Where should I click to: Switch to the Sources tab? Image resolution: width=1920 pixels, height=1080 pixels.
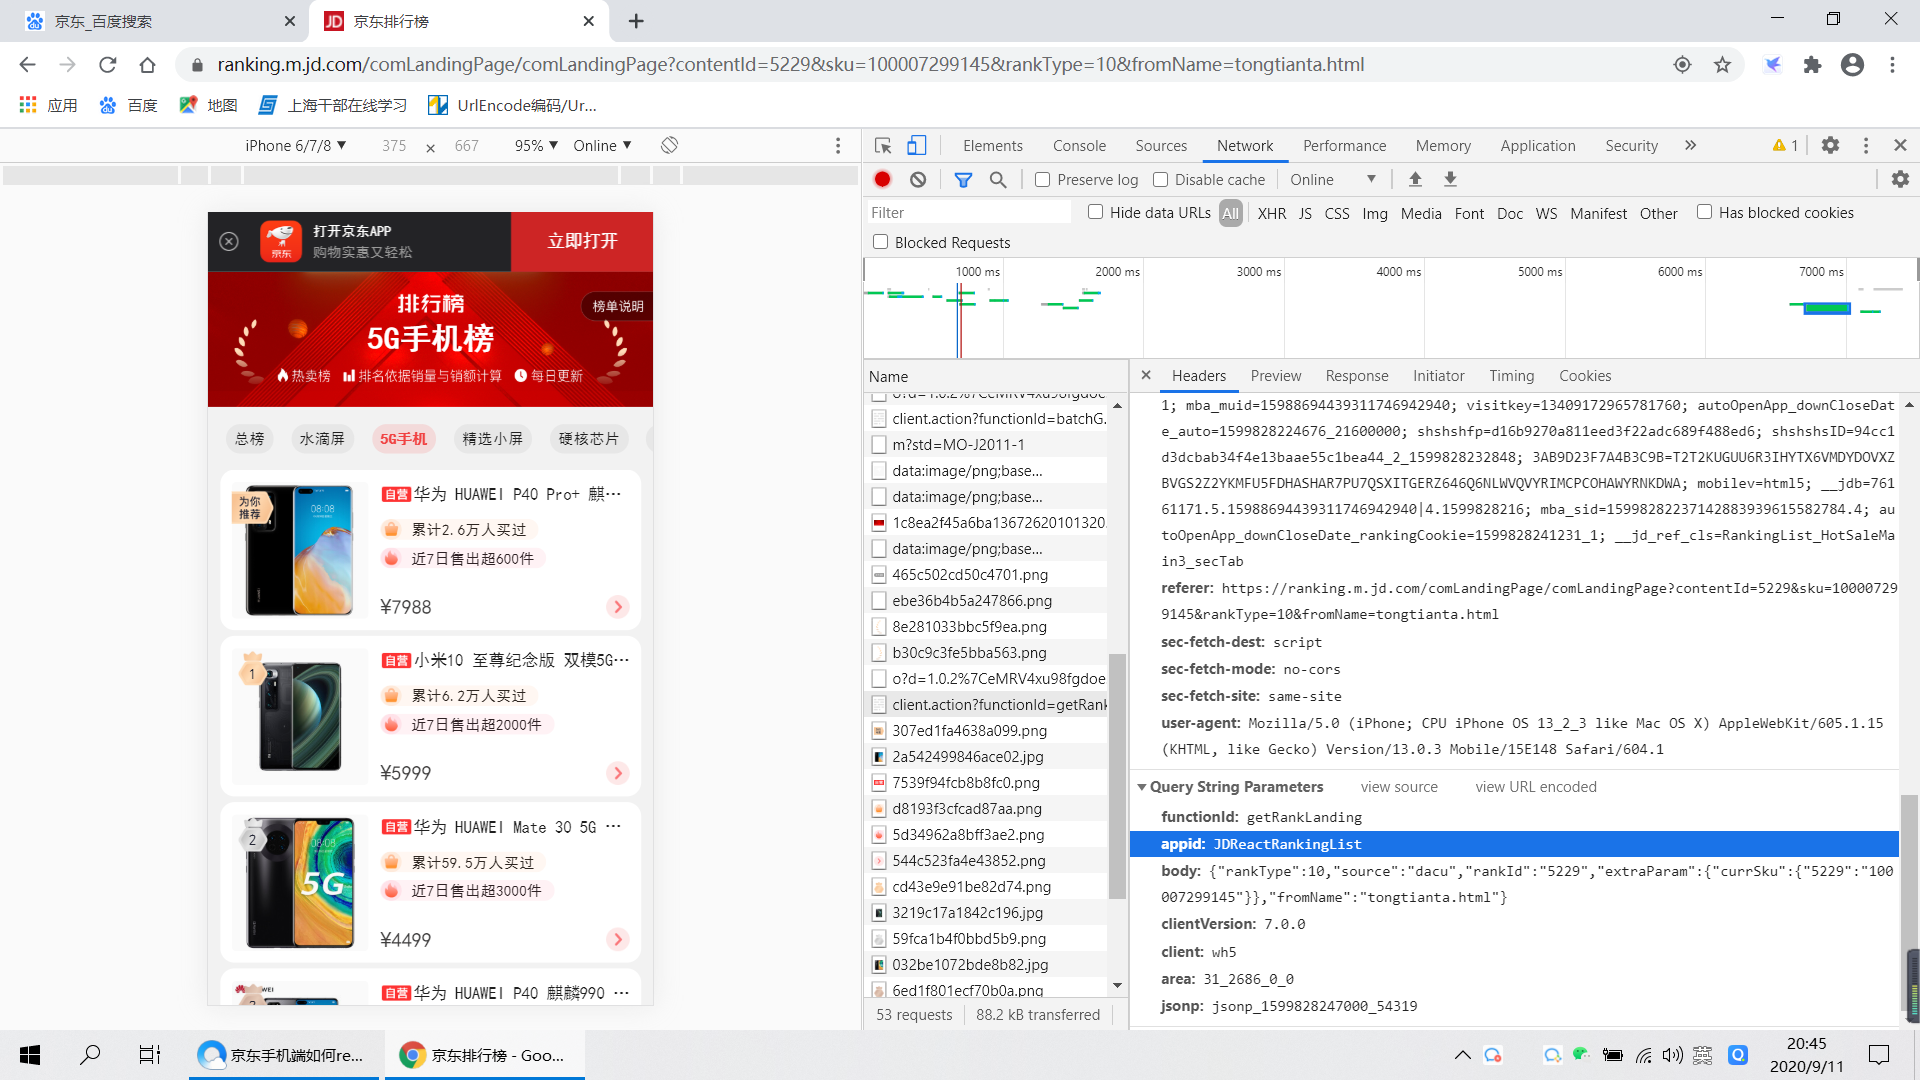click(1161, 146)
